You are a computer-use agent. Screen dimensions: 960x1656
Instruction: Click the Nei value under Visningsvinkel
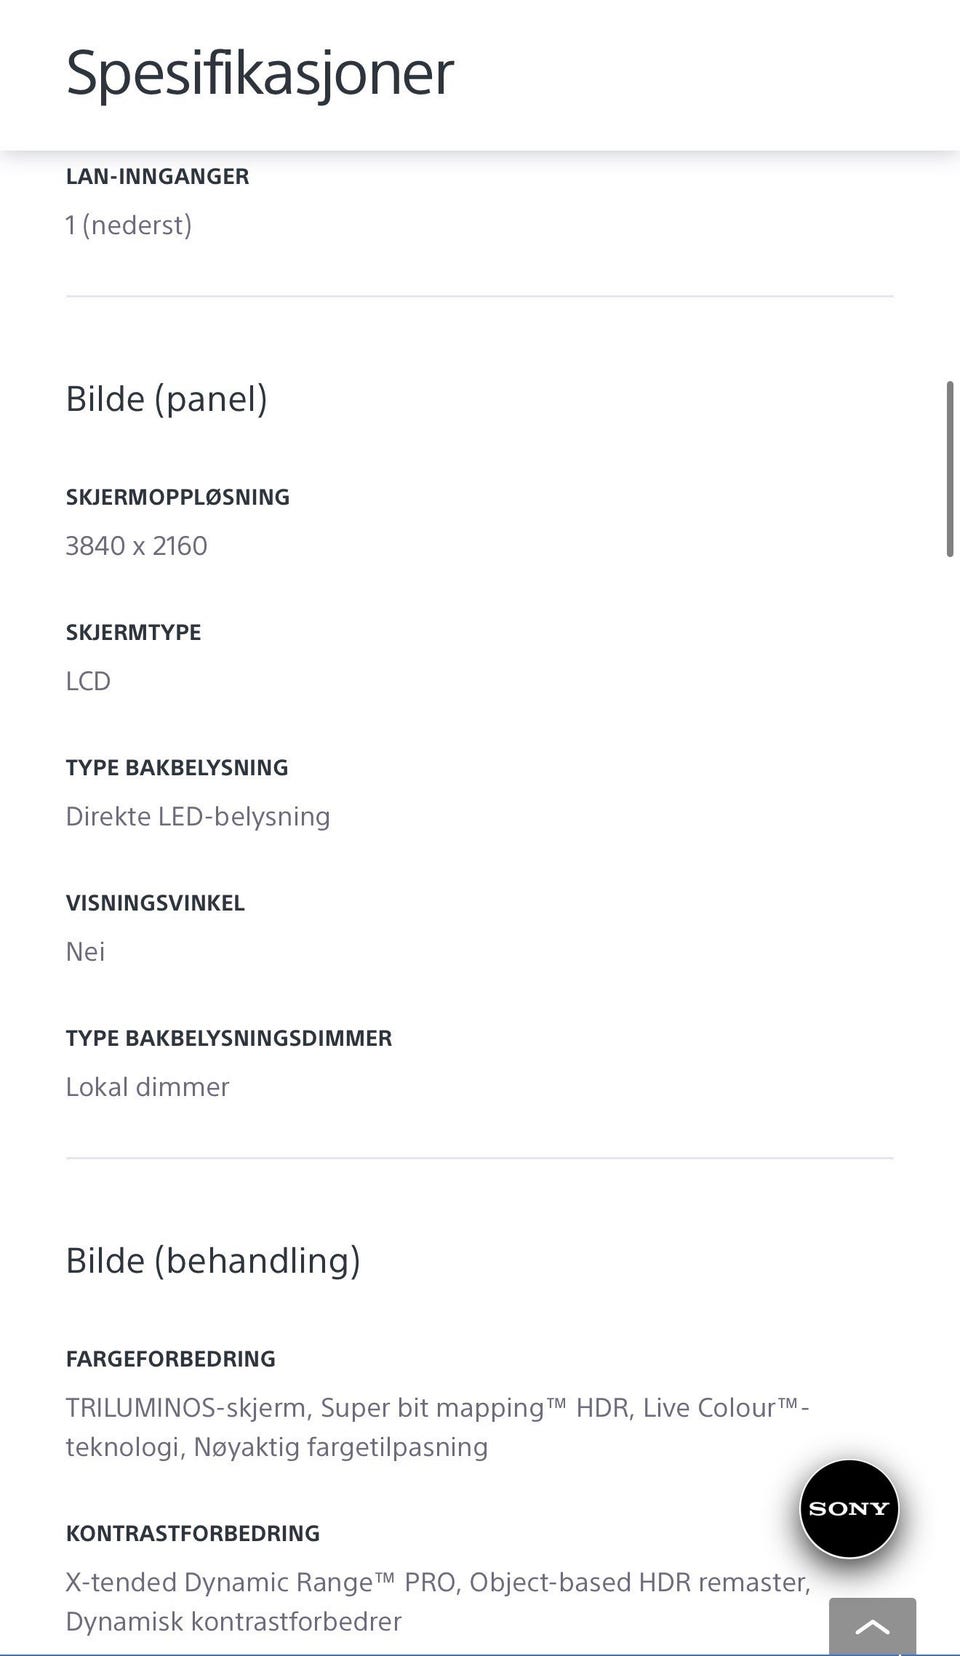(85, 951)
